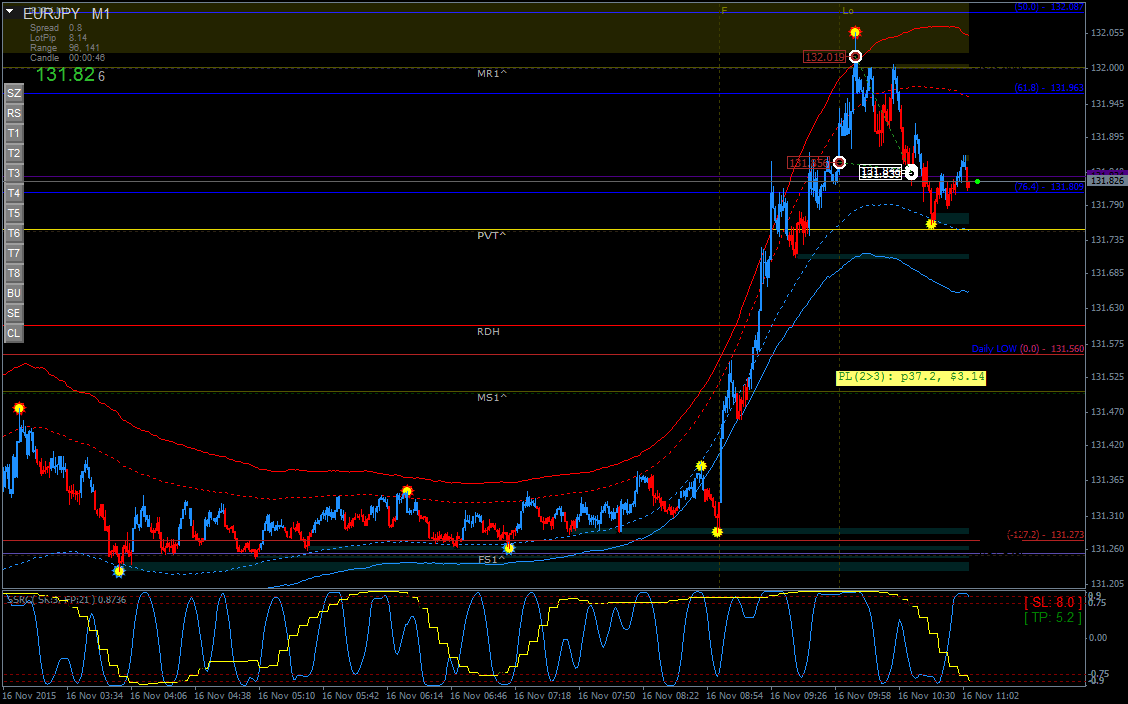Activate the T4 button
Viewport: 1128px width, 704px height.
[x=14, y=193]
